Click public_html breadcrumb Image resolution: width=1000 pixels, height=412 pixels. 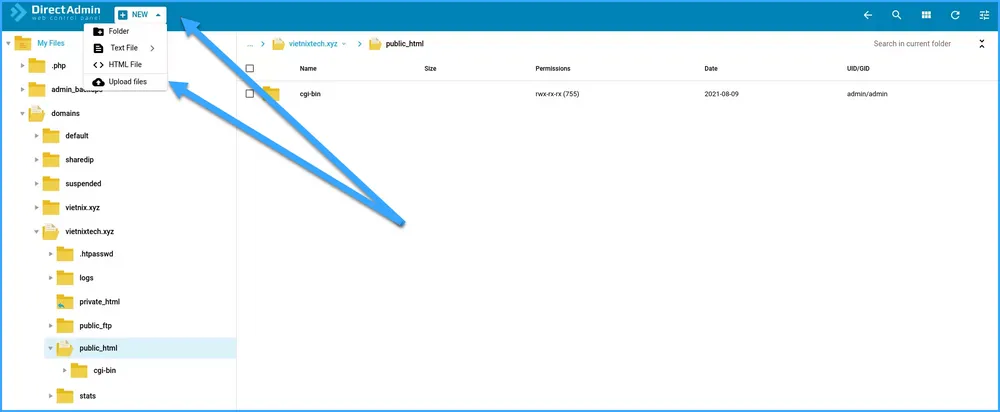click(x=405, y=44)
